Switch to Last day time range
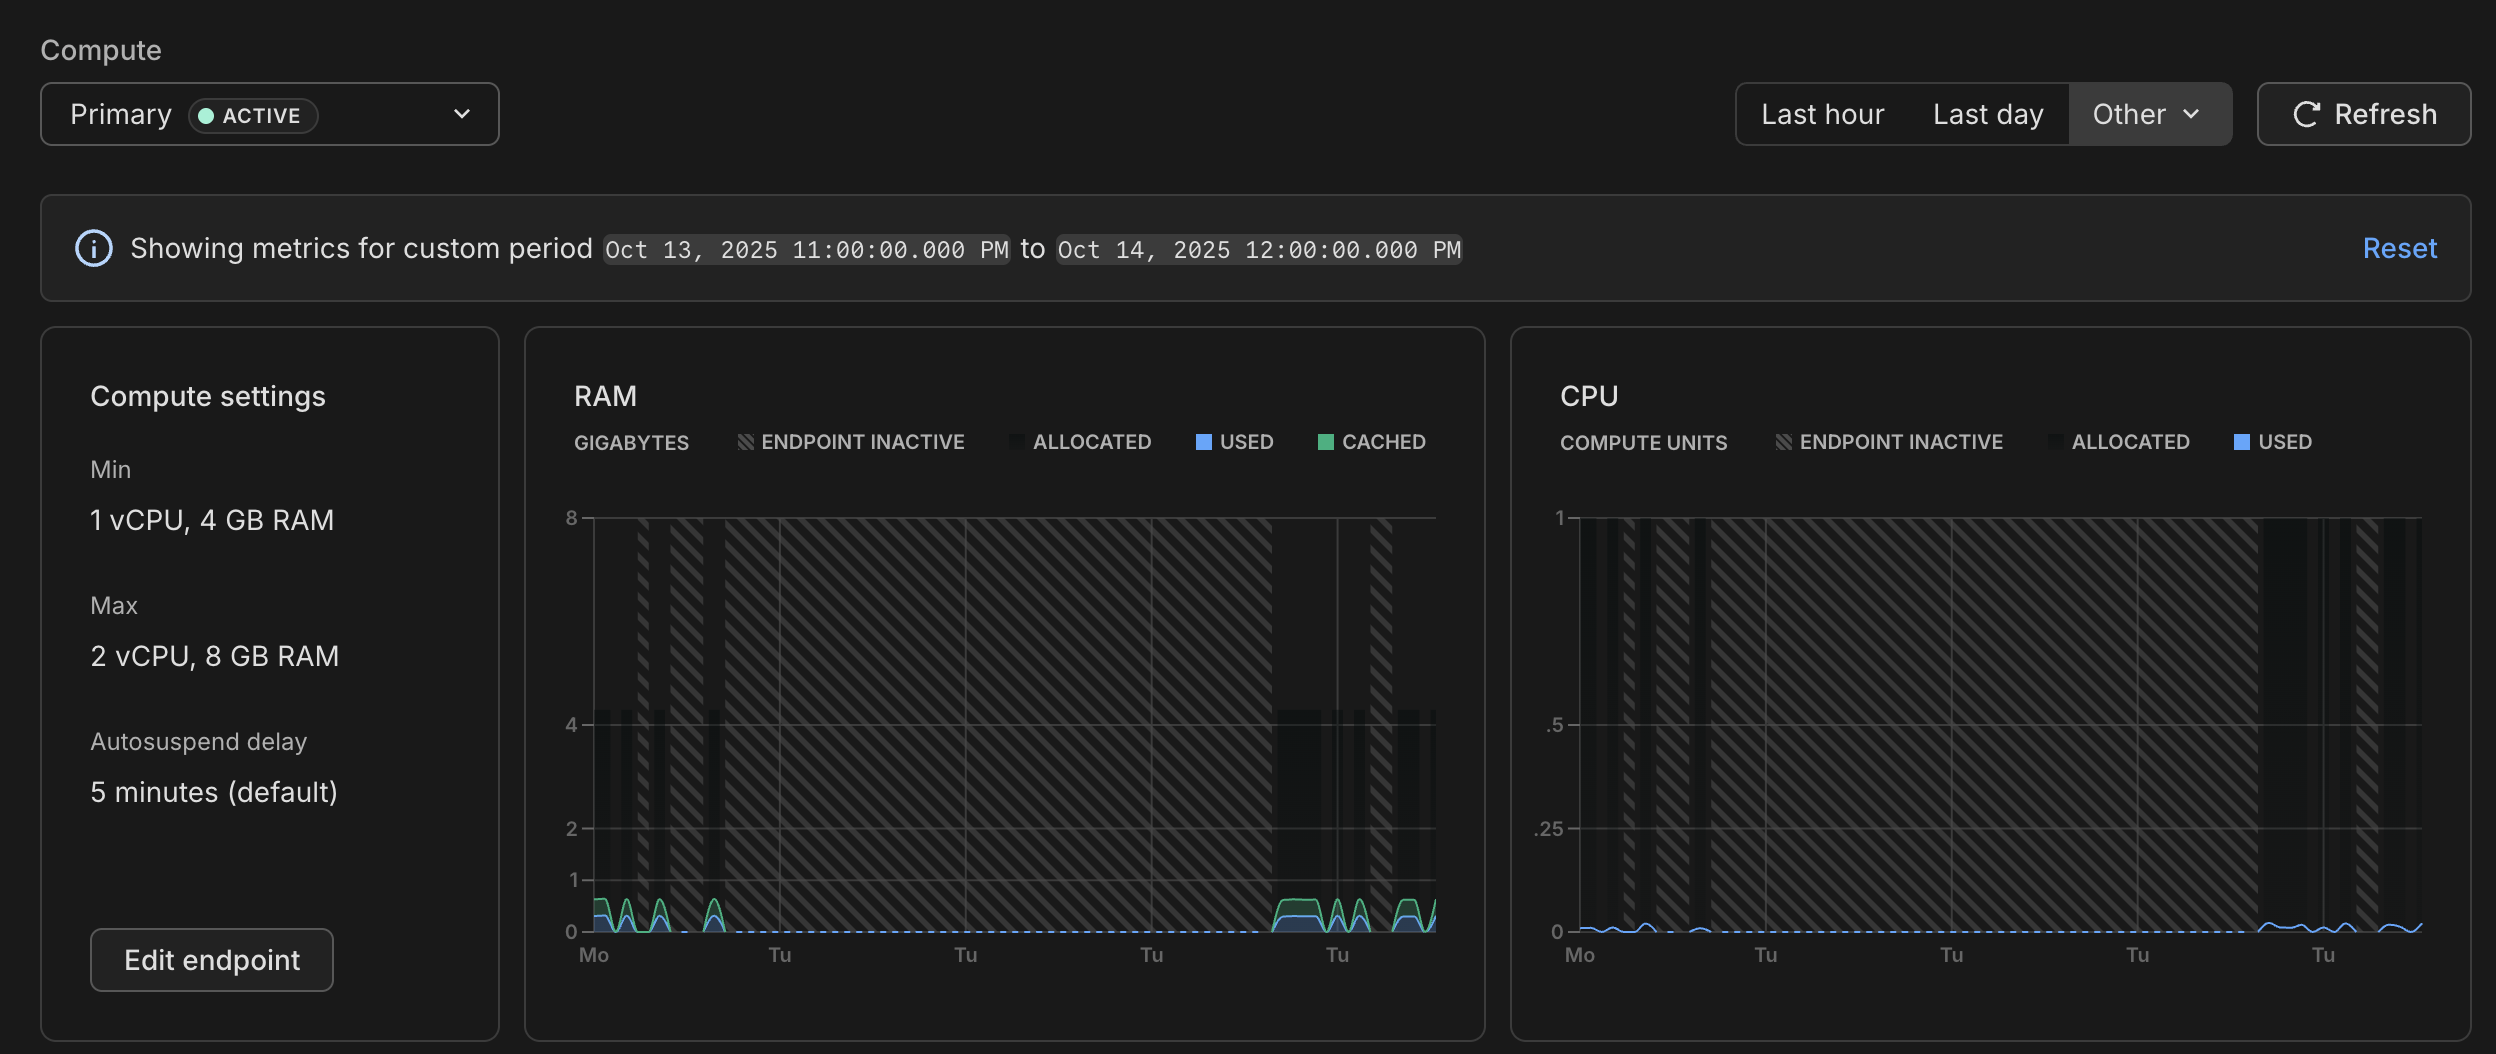The image size is (2496, 1054). pos(1988,114)
